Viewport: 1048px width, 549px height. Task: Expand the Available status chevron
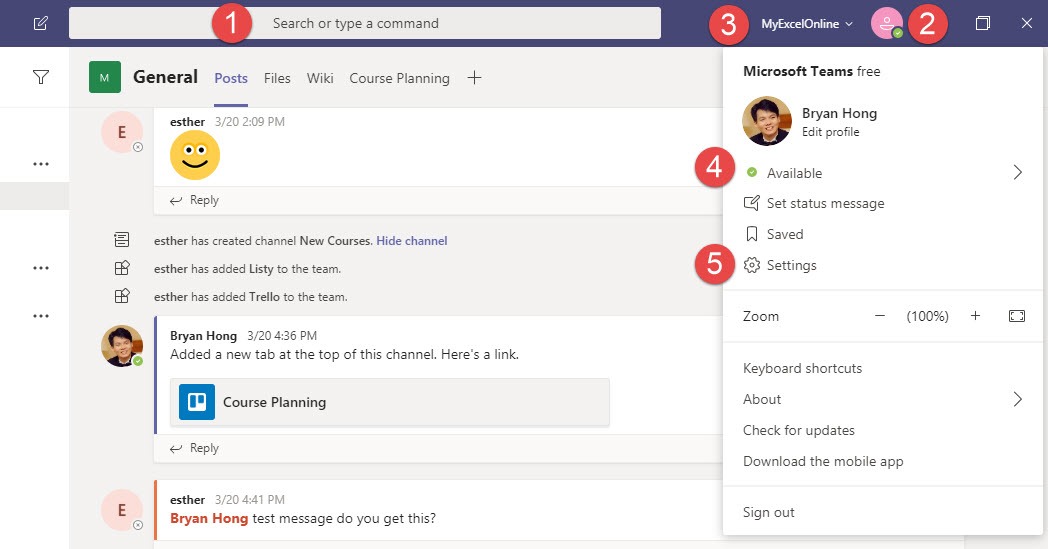tap(1017, 173)
